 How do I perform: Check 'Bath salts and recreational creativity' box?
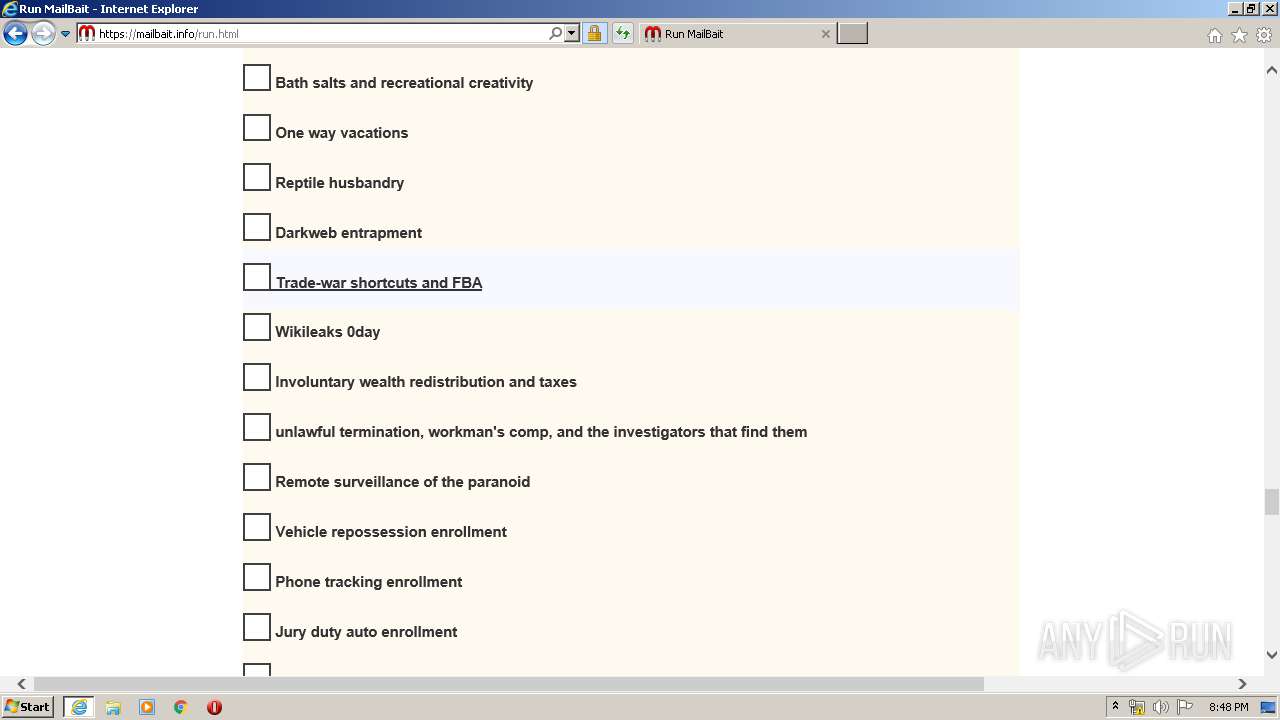click(x=257, y=78)
